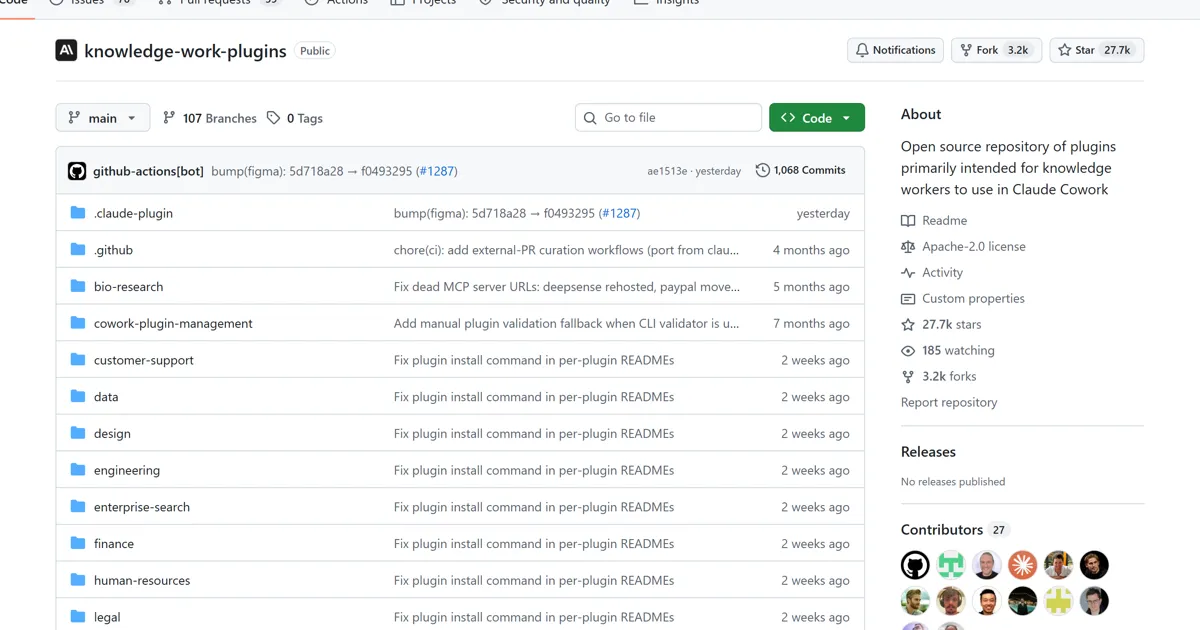Open the "Fix dead MCP server URLs" commit message
The image size is (1200, 630).
(x=567, y=287)
